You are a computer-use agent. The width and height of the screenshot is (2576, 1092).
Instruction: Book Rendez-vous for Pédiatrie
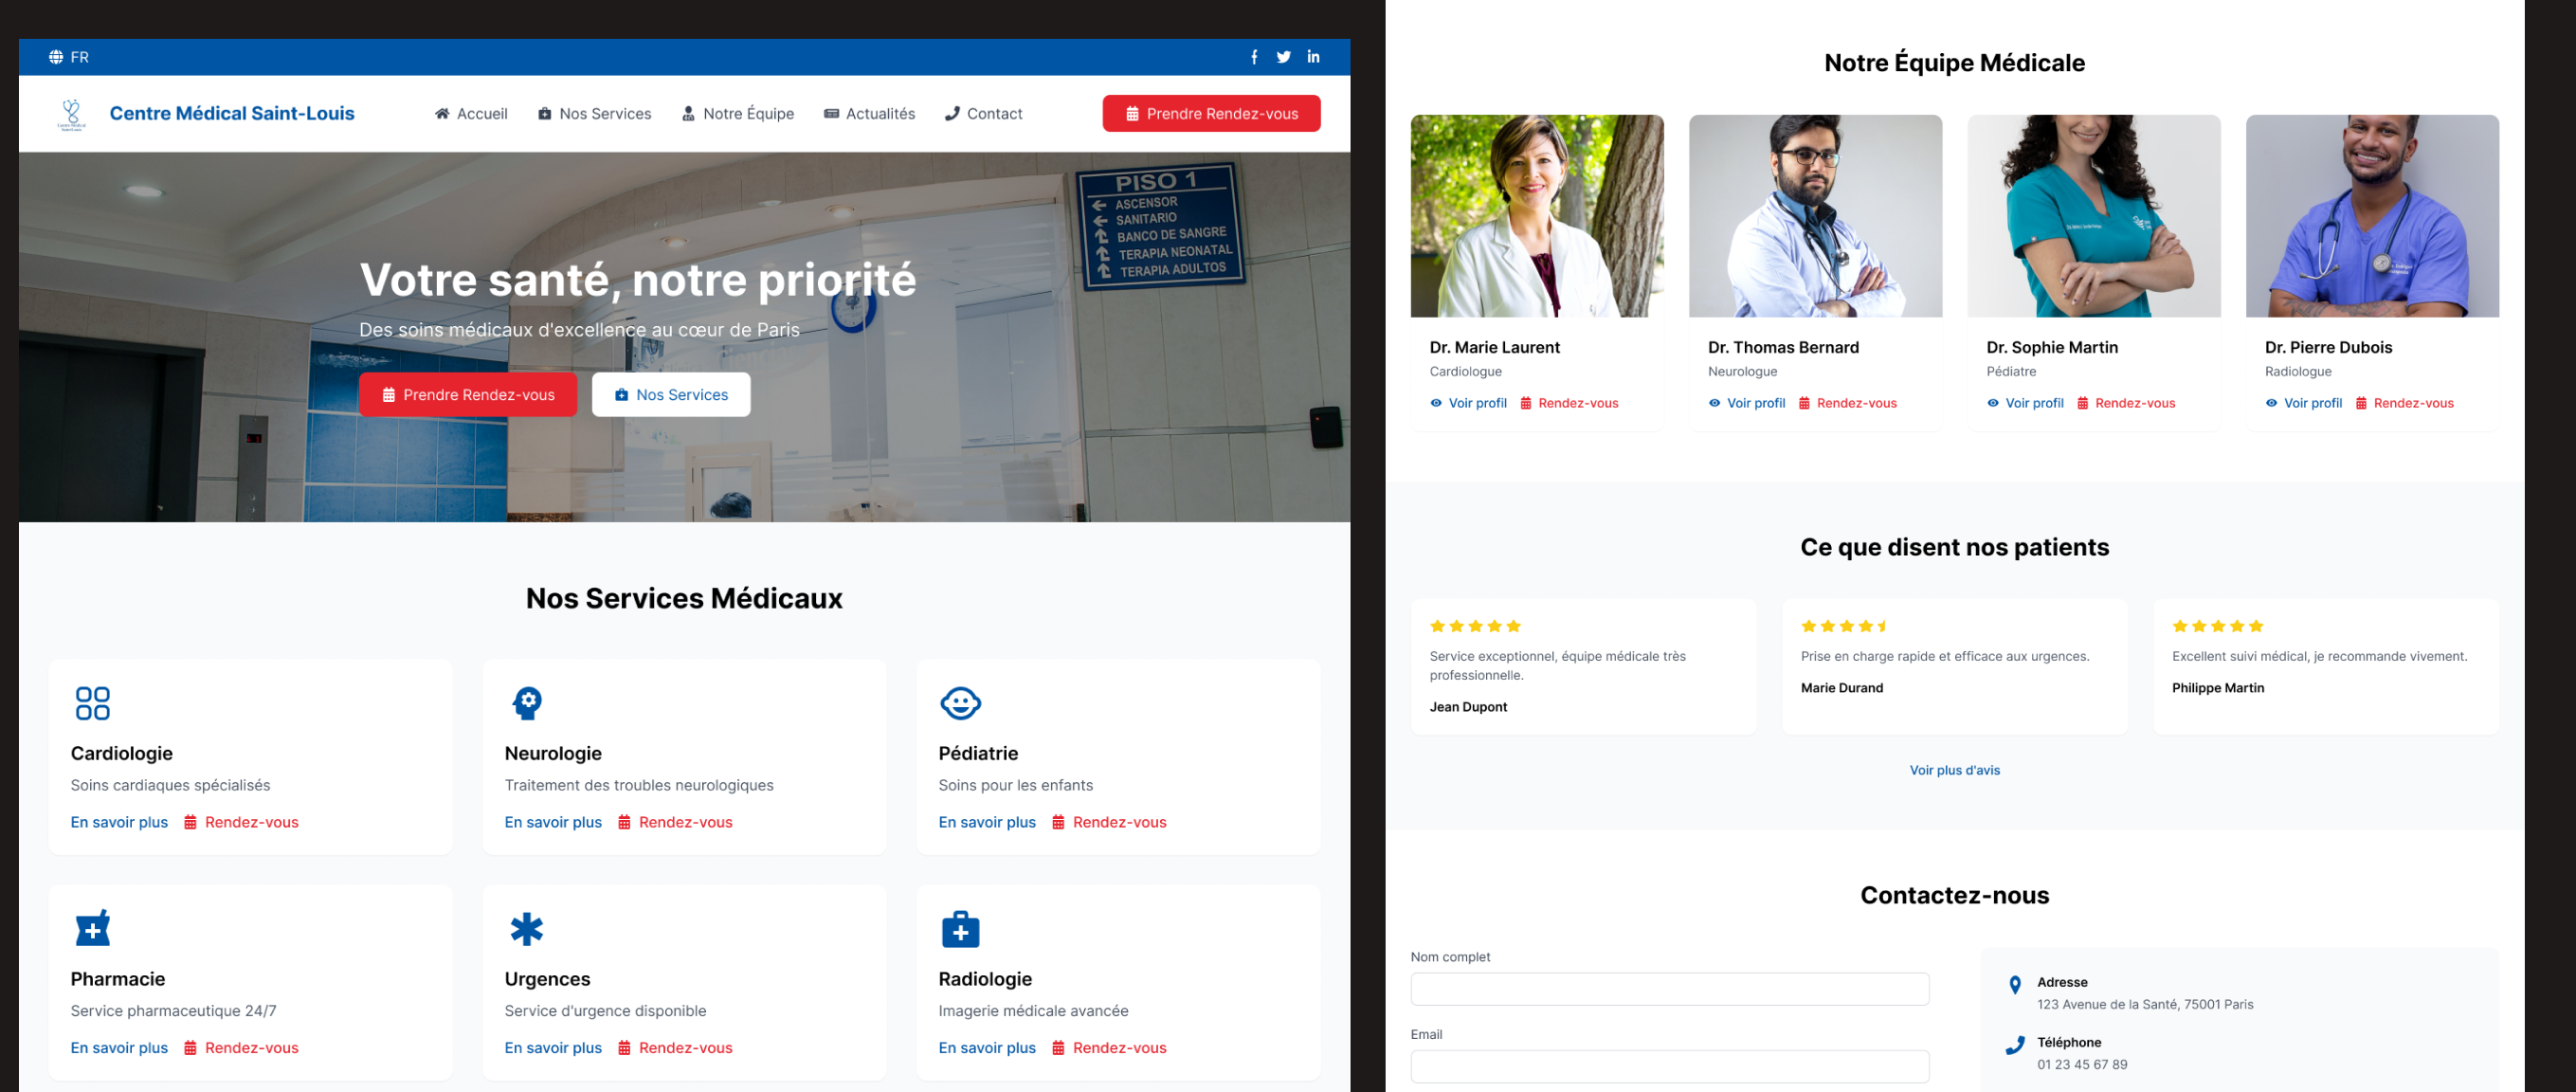(x=1109, y=822)
